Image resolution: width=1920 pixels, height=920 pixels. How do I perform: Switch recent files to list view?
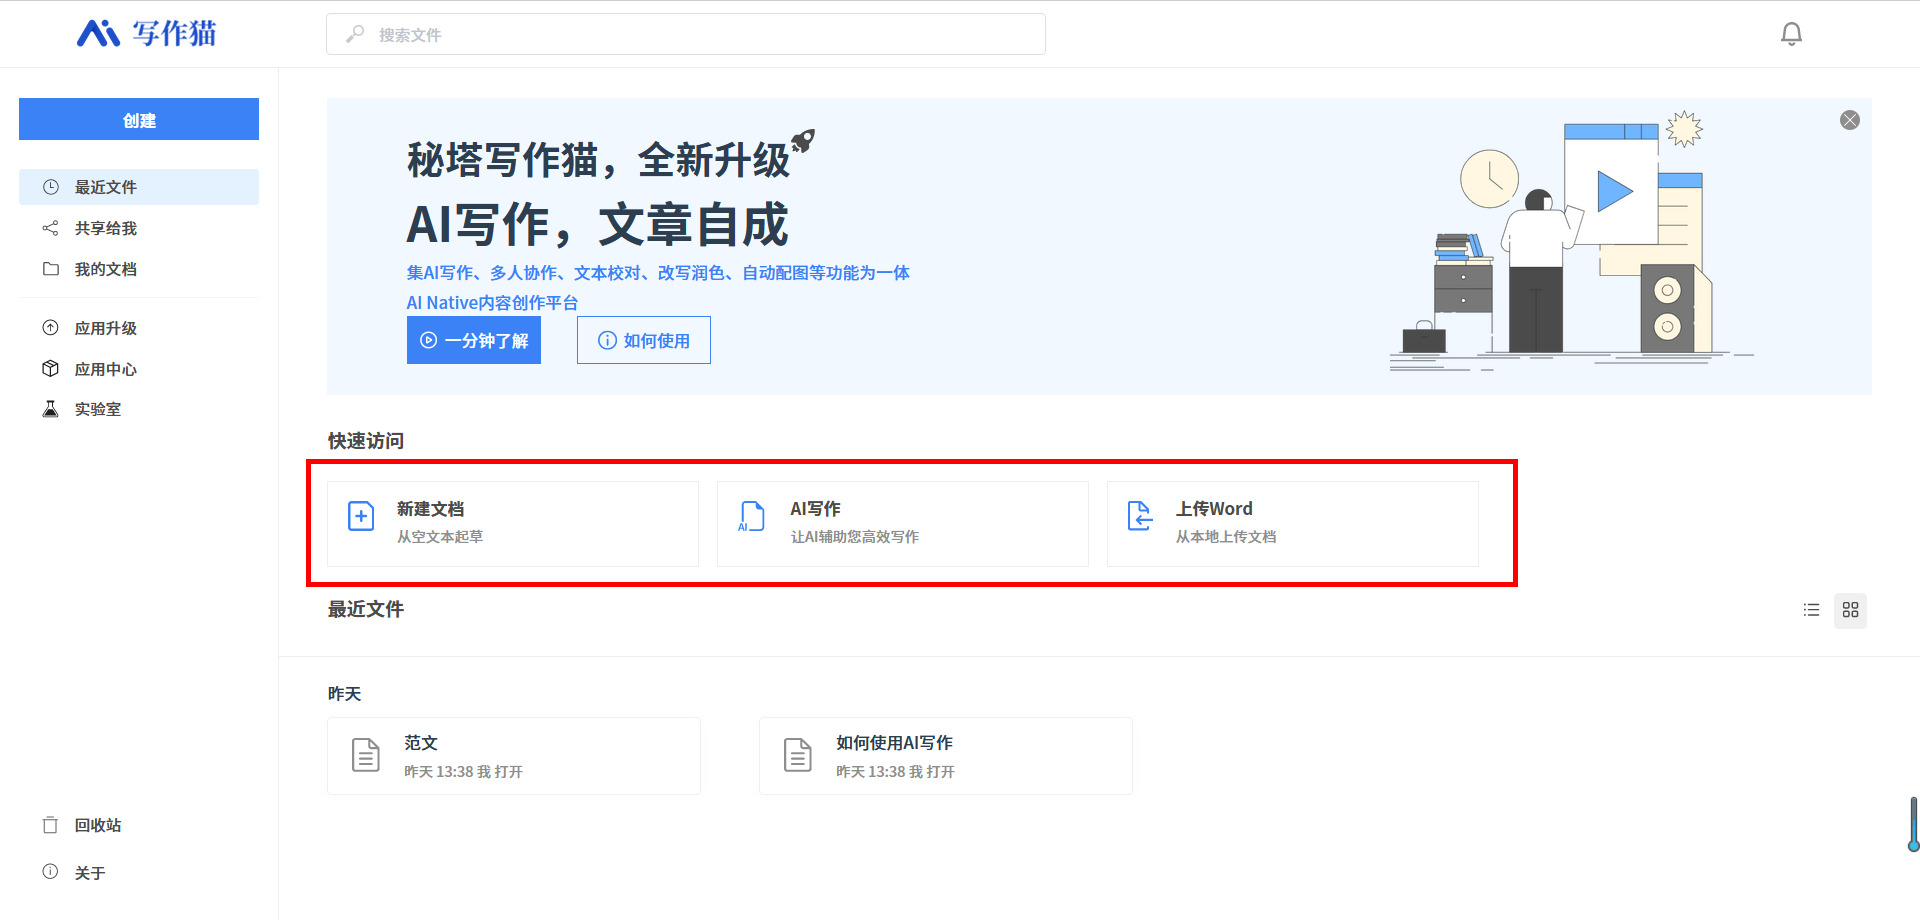[1811, 610]
